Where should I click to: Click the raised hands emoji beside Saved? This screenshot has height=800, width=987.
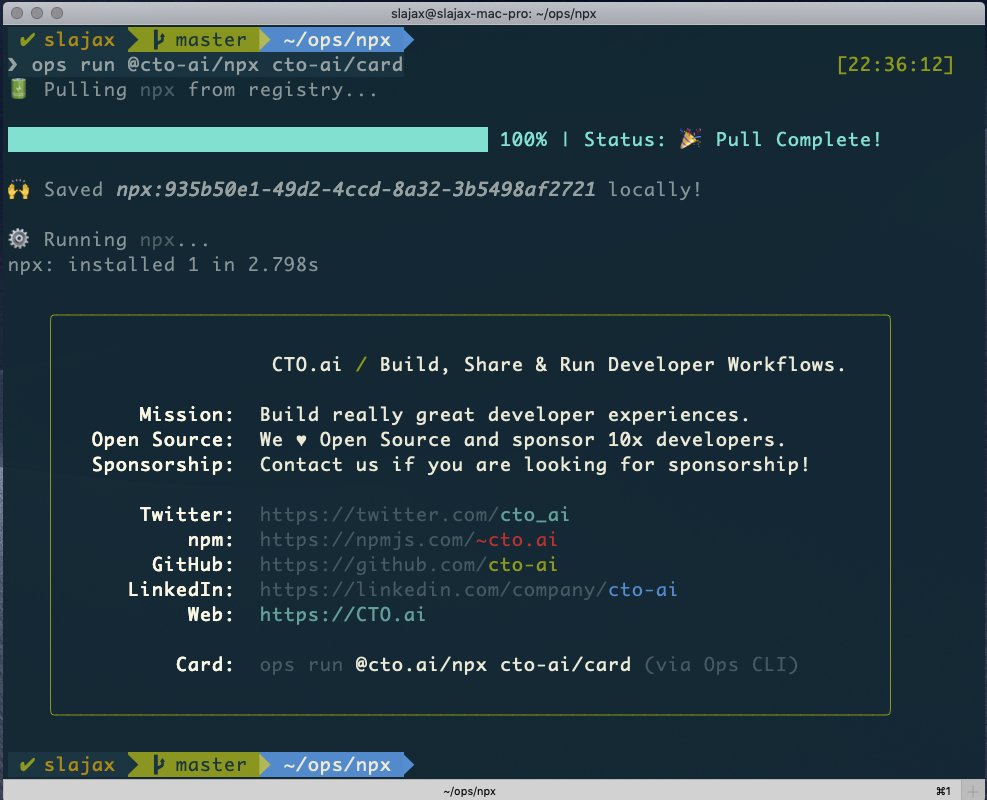point(18,189)
